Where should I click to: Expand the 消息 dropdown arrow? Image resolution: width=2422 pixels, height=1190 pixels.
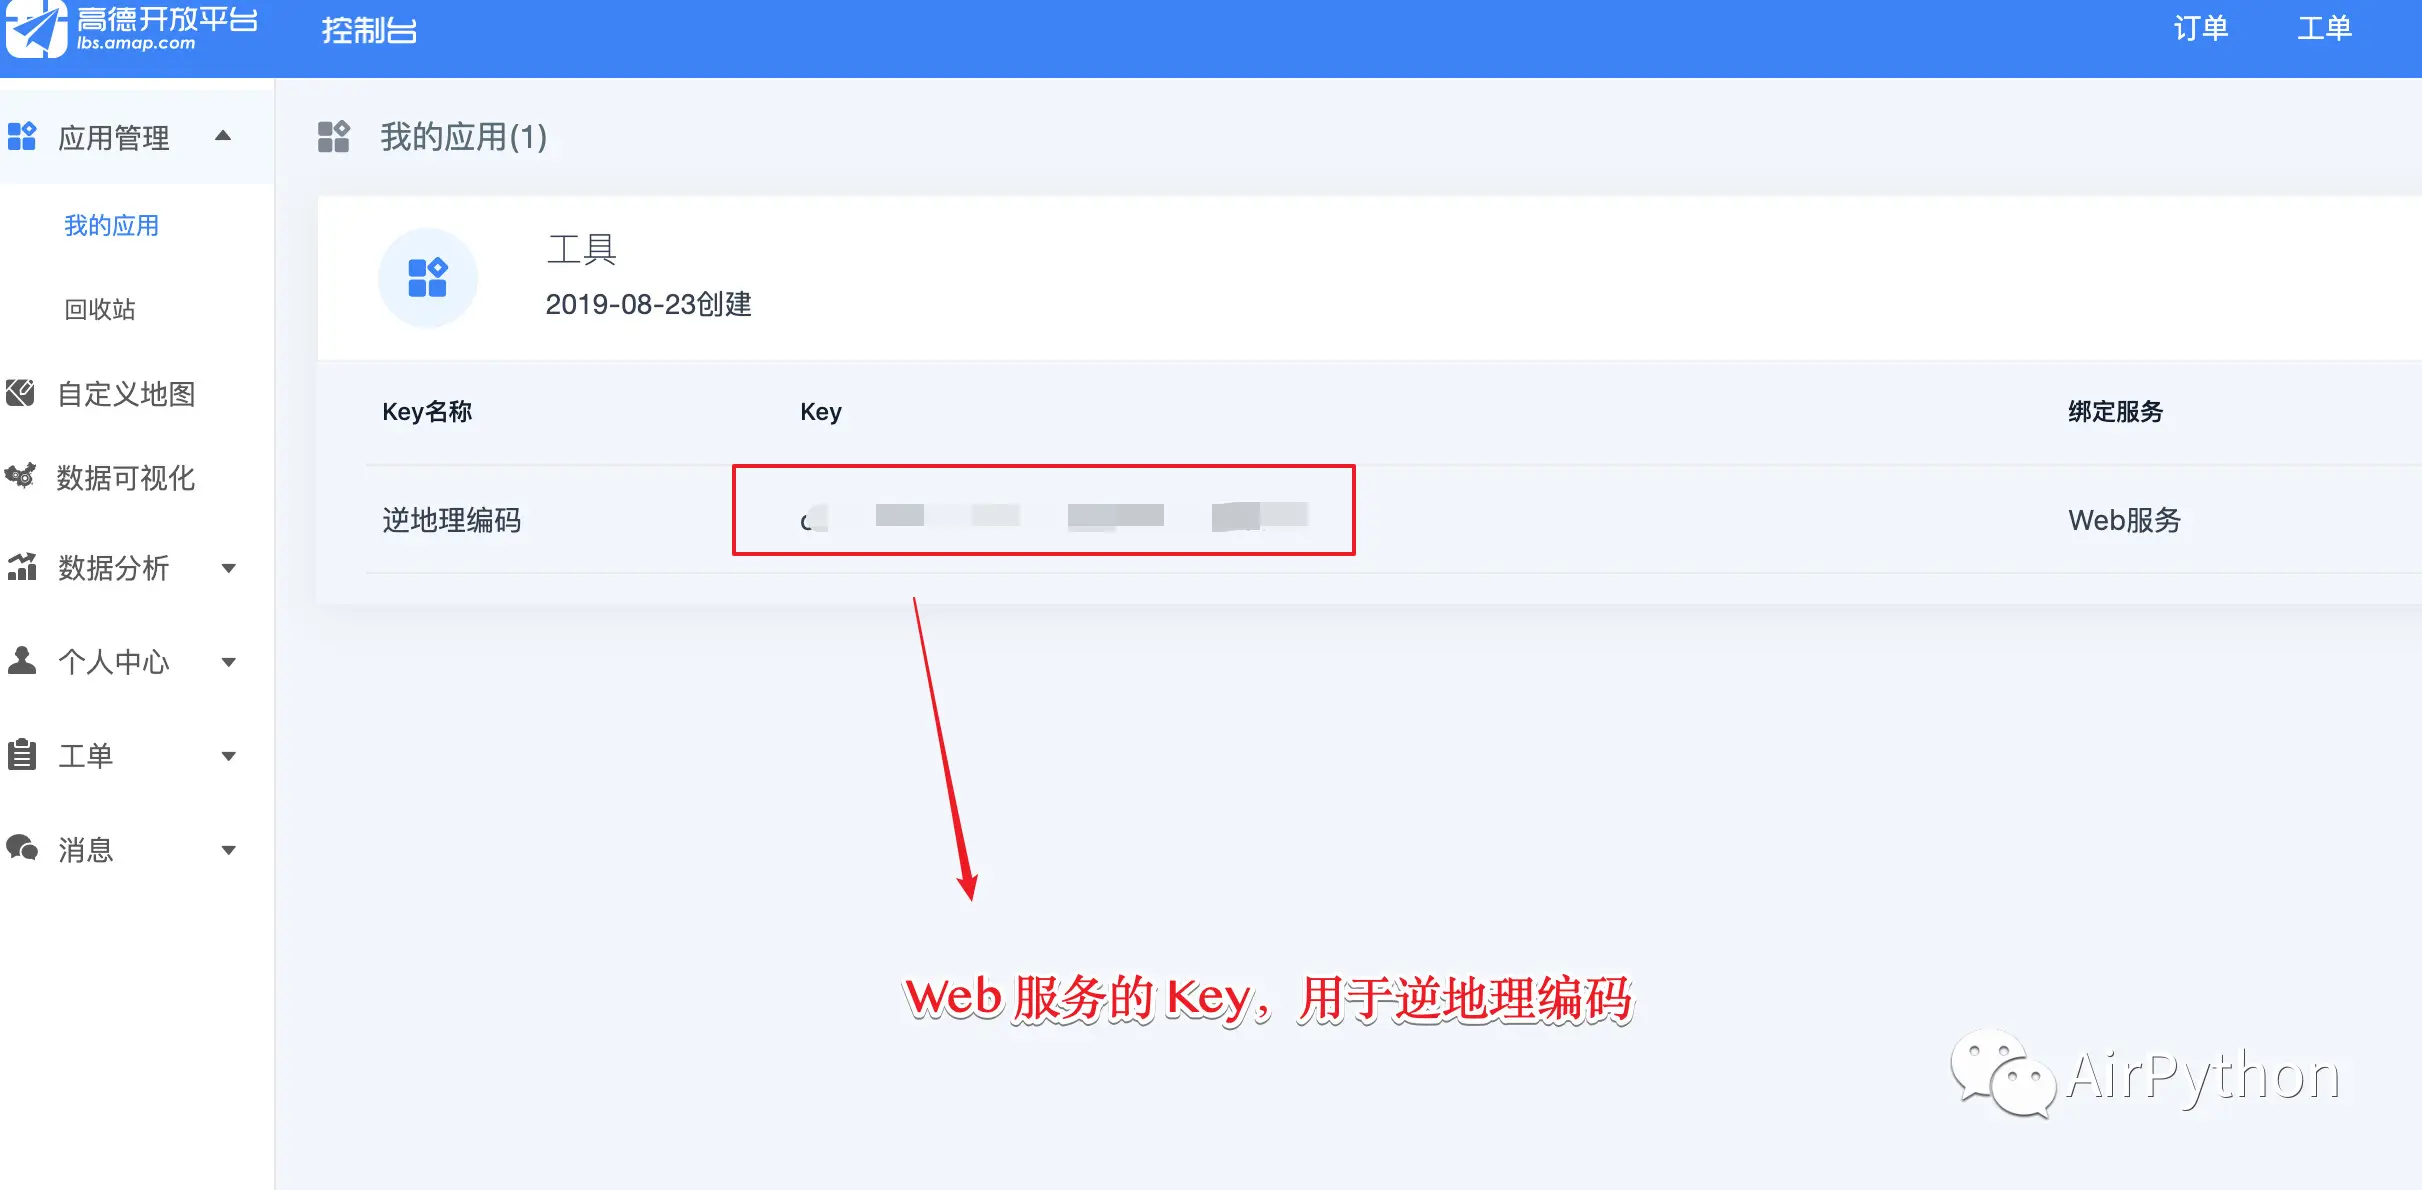point(228,850)
